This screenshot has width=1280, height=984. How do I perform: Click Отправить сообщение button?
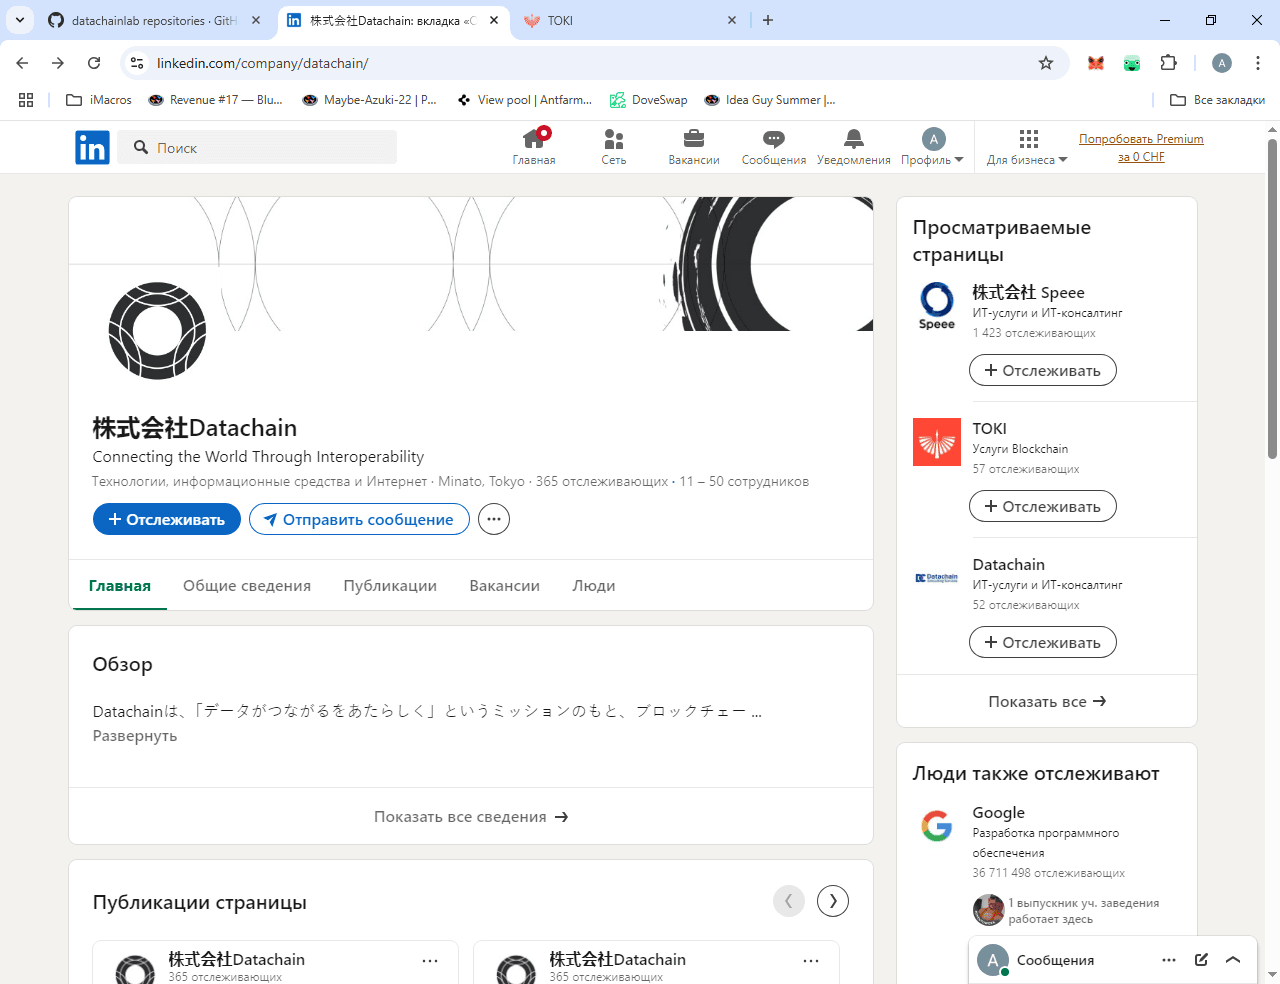359,519
